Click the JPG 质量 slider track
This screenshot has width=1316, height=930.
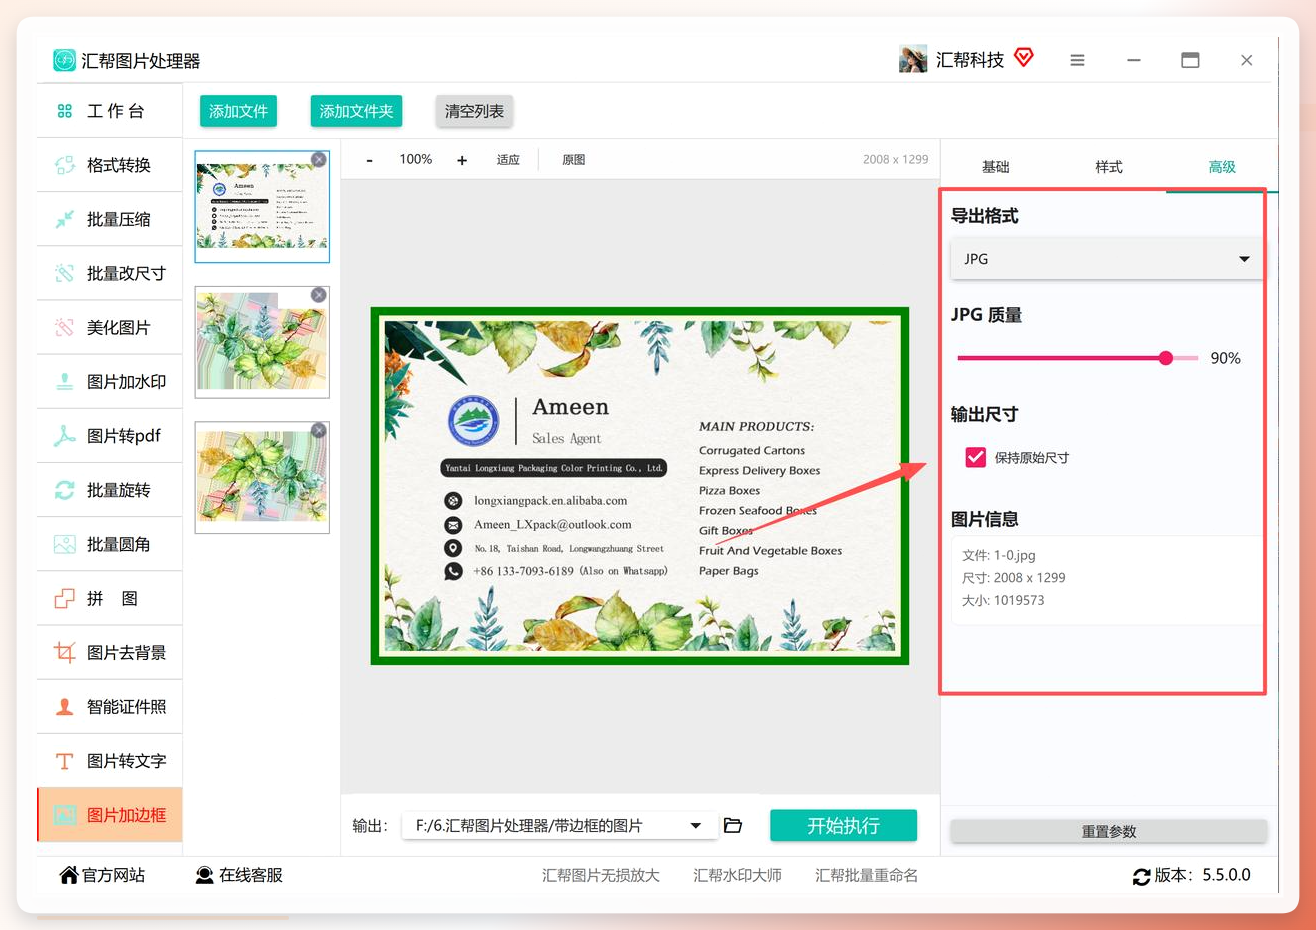click(x=1077, y=358)
